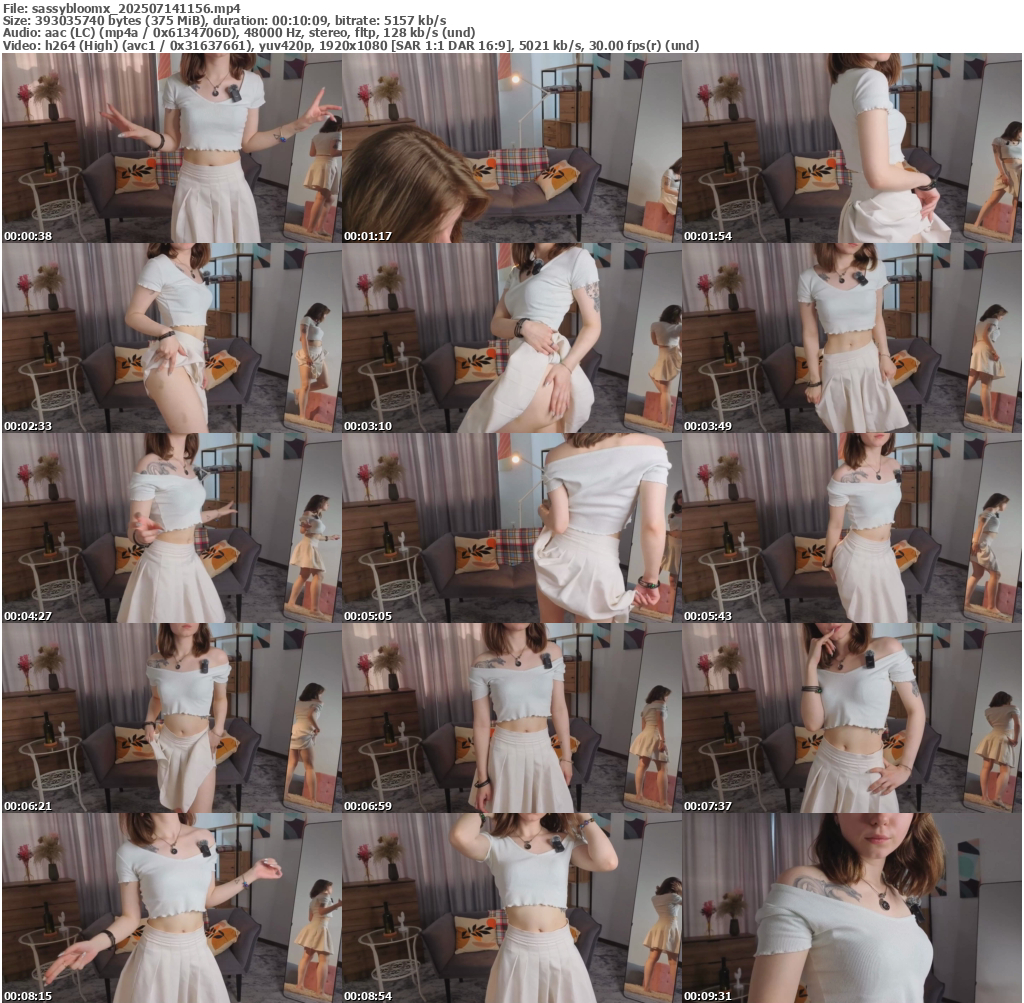Open the thumbnail stamped 00:00:38

[x=172, y=148]
